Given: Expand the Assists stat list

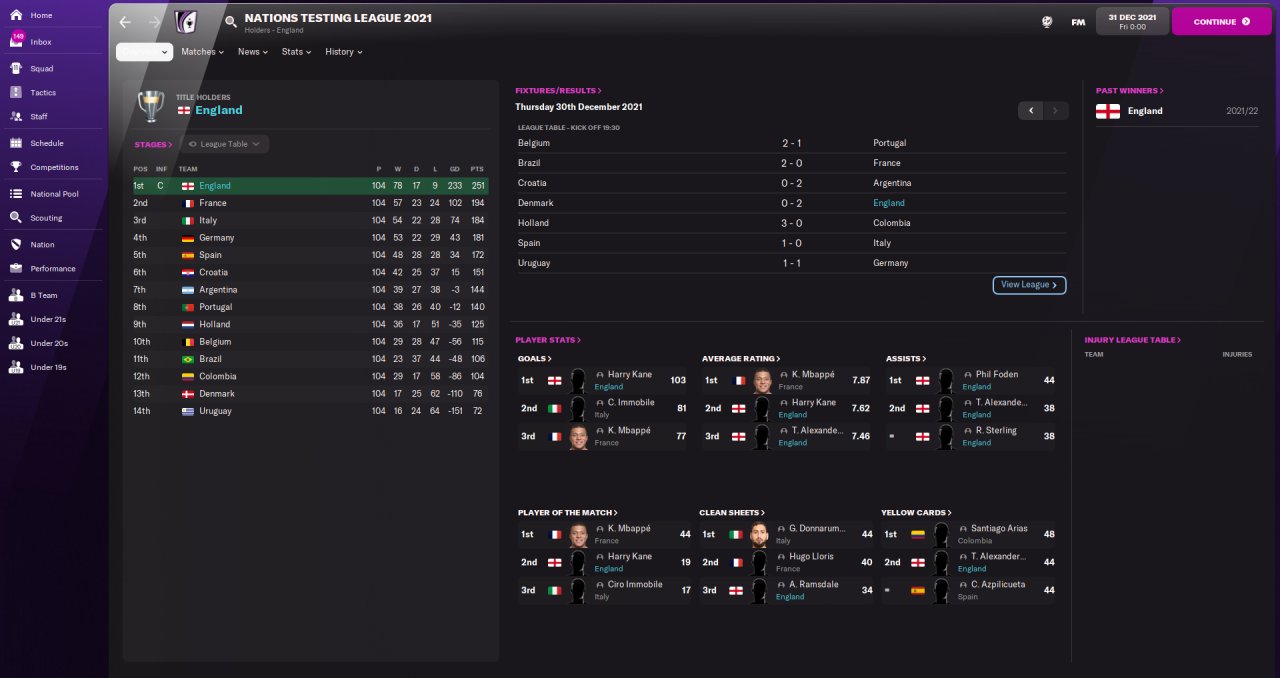Looking at the screenshot, I should point(906,358).
